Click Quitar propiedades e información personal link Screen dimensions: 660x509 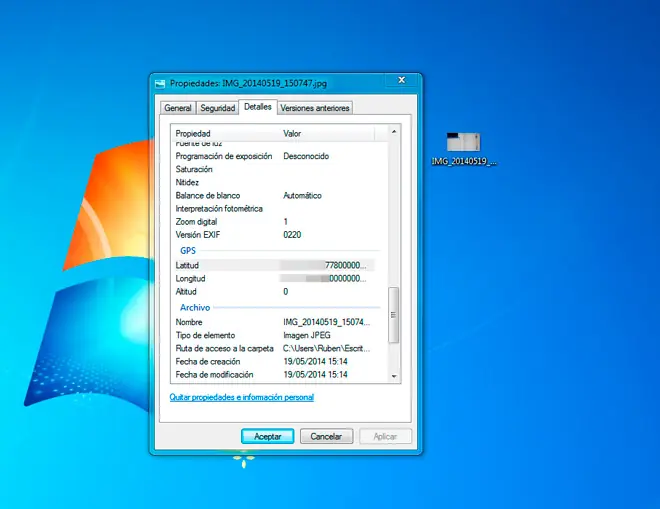[x=242, y=397]
